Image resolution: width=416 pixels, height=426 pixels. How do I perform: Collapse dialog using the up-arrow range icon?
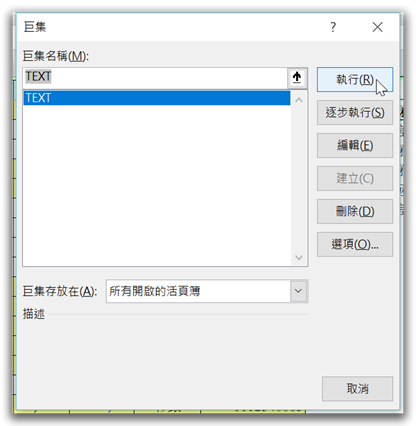(297, 78)
